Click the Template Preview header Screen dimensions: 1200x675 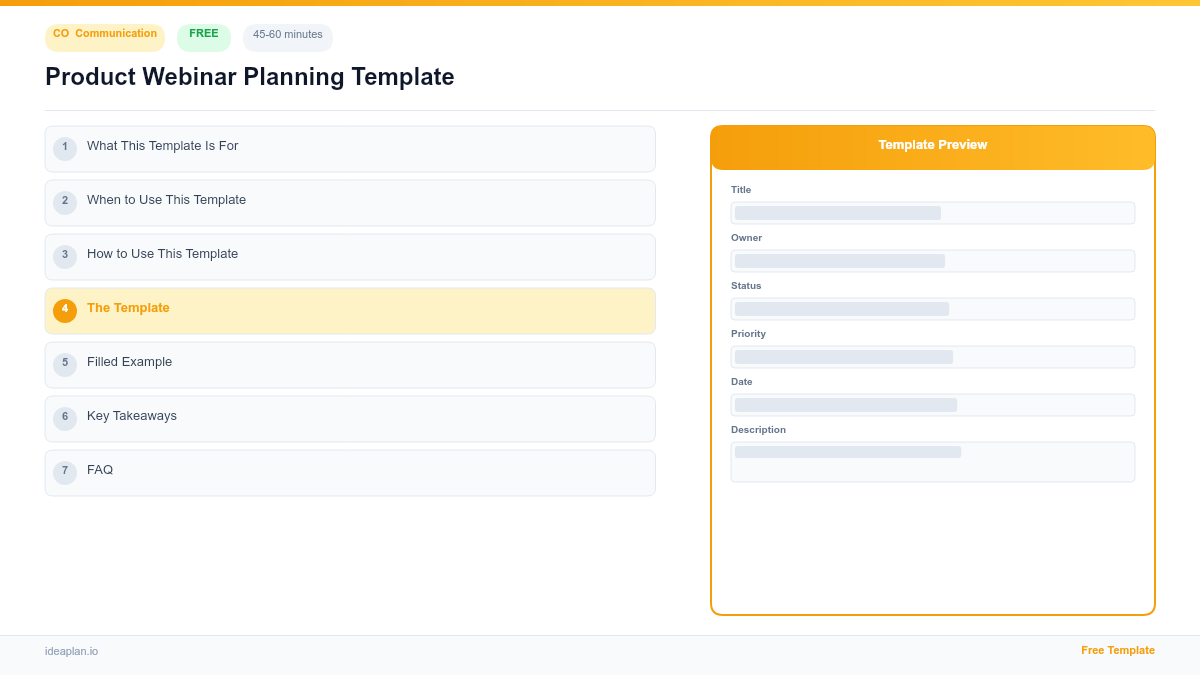(933, 147)
